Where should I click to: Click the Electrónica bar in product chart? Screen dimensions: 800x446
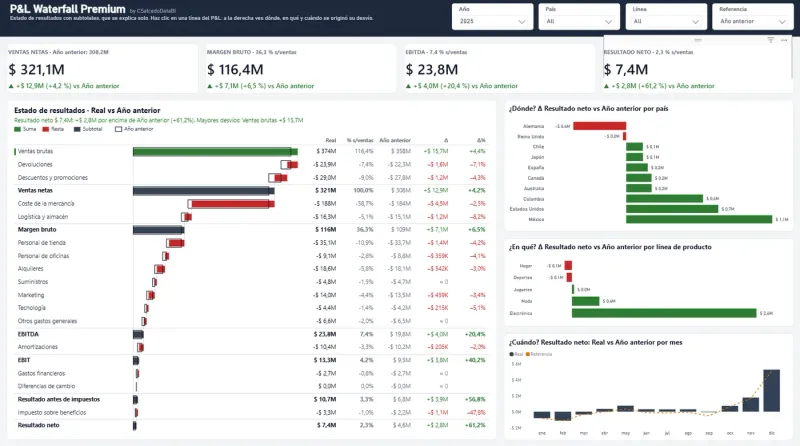pos(664,313)
